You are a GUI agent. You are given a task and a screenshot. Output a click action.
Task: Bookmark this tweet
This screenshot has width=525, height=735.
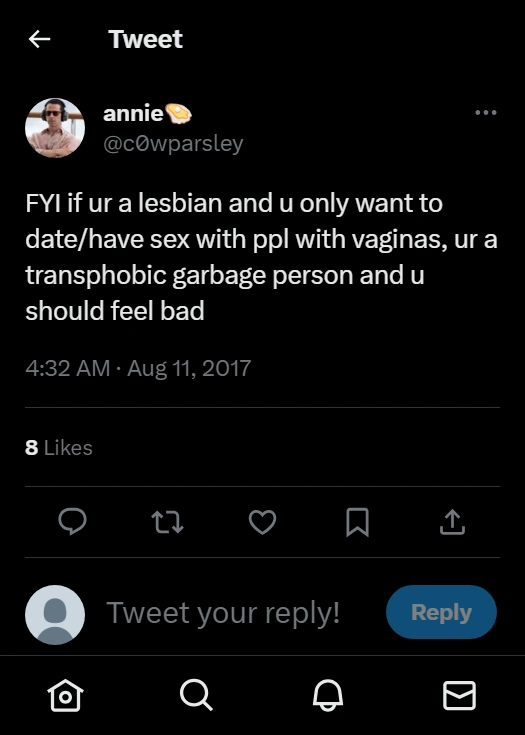tap(357, 522)
